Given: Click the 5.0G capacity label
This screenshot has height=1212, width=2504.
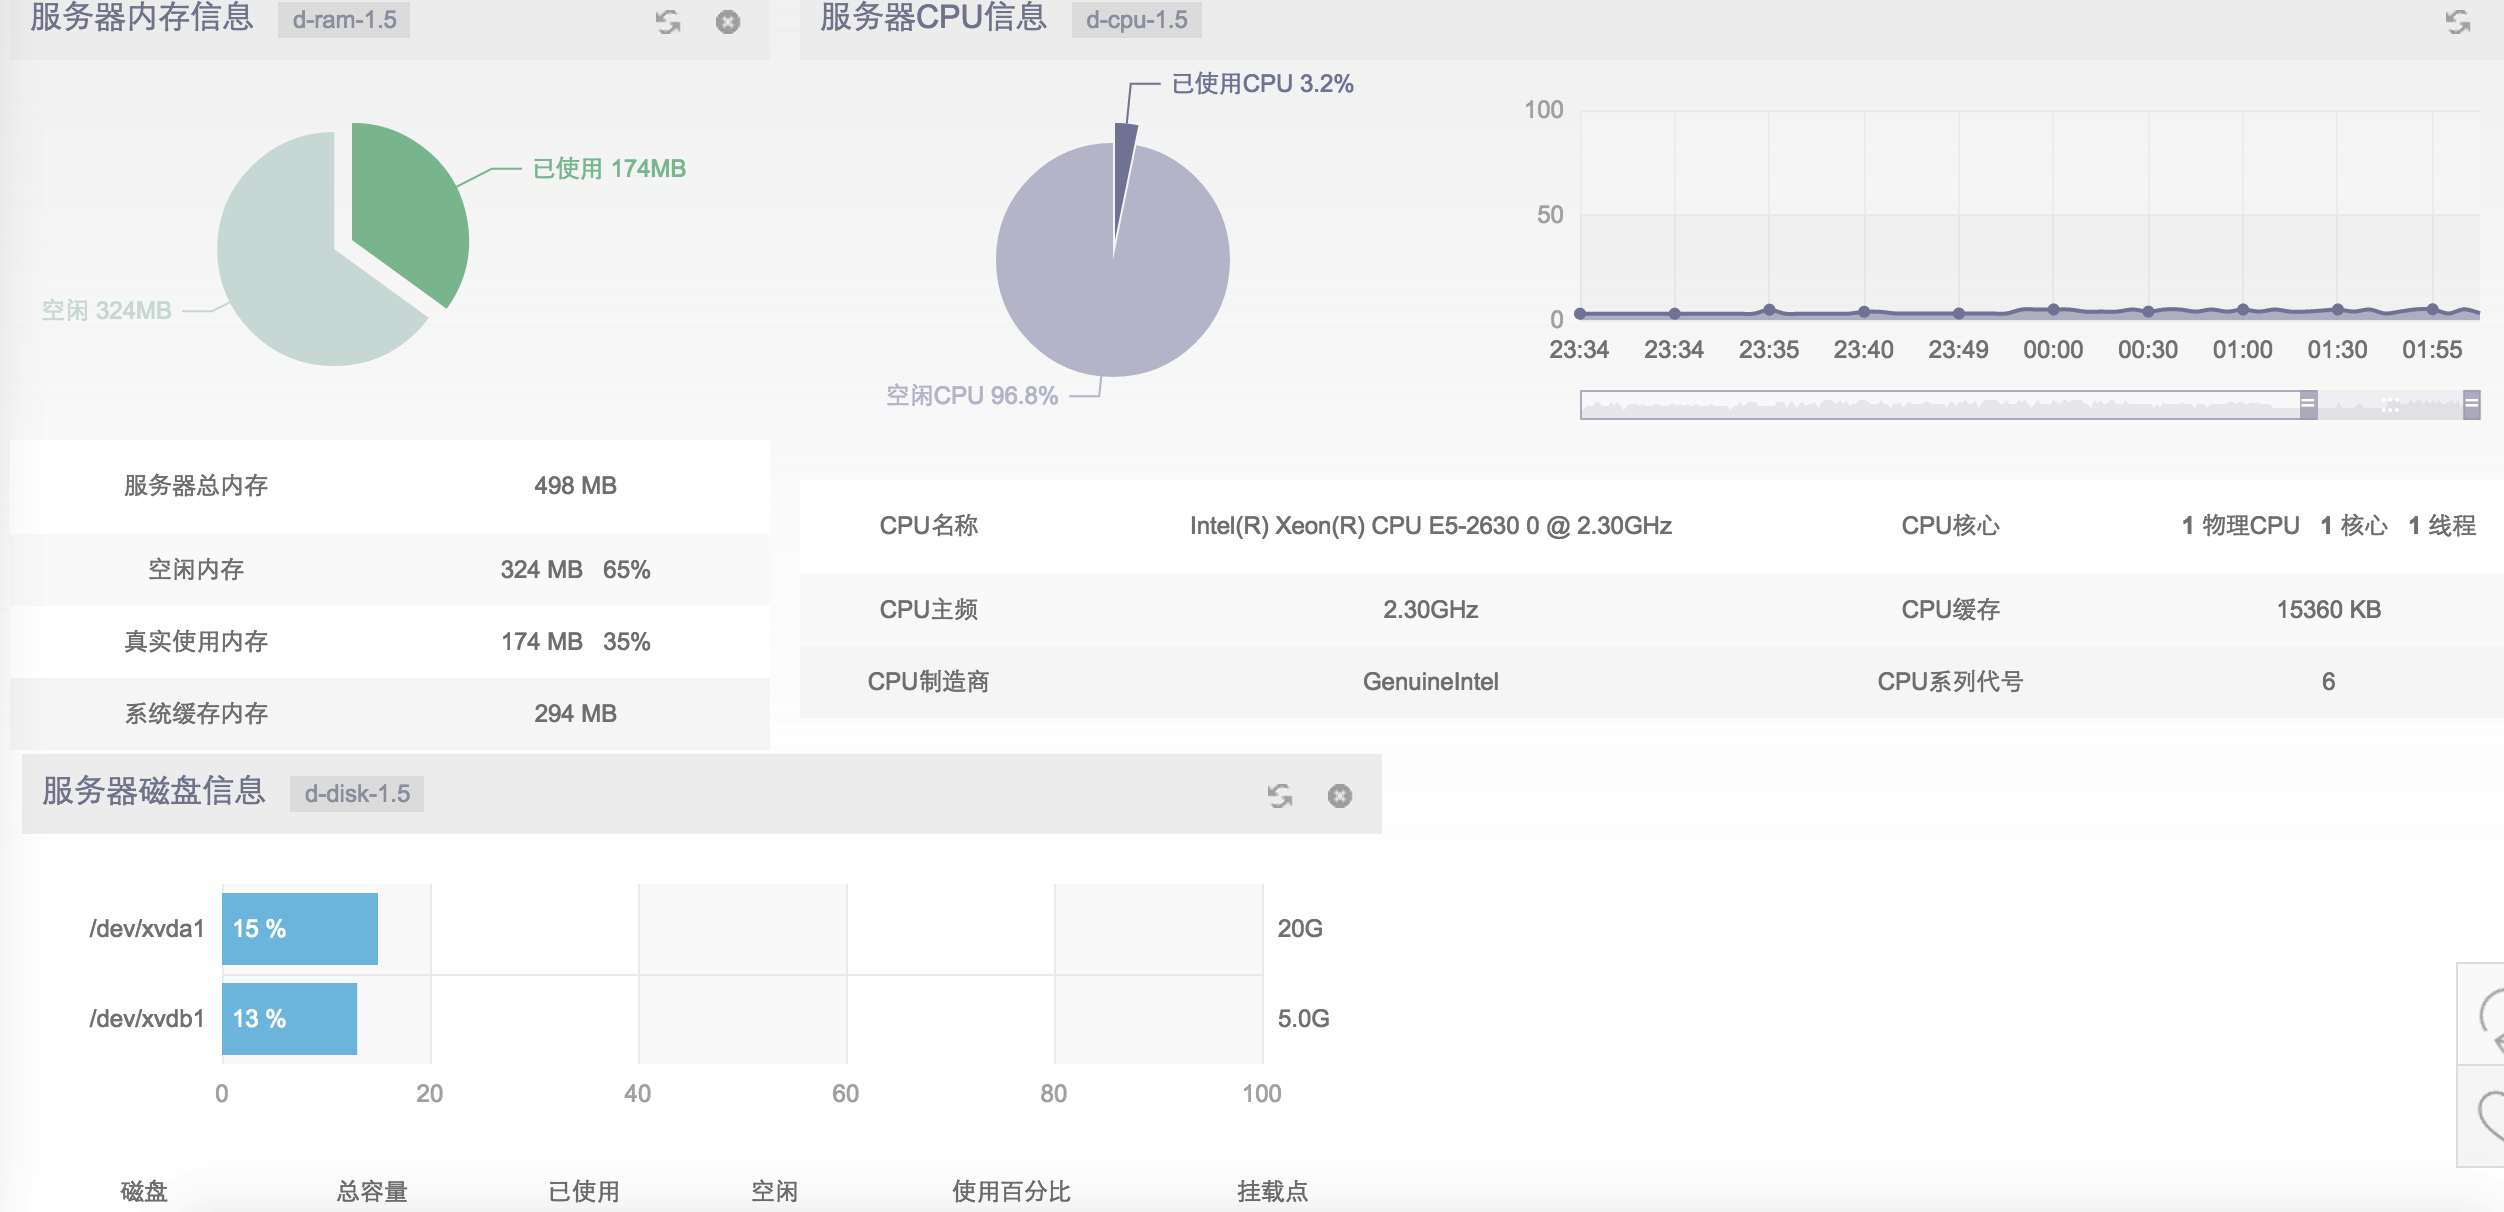Looking at the screenshot, I should (x=1303, y=1018).
